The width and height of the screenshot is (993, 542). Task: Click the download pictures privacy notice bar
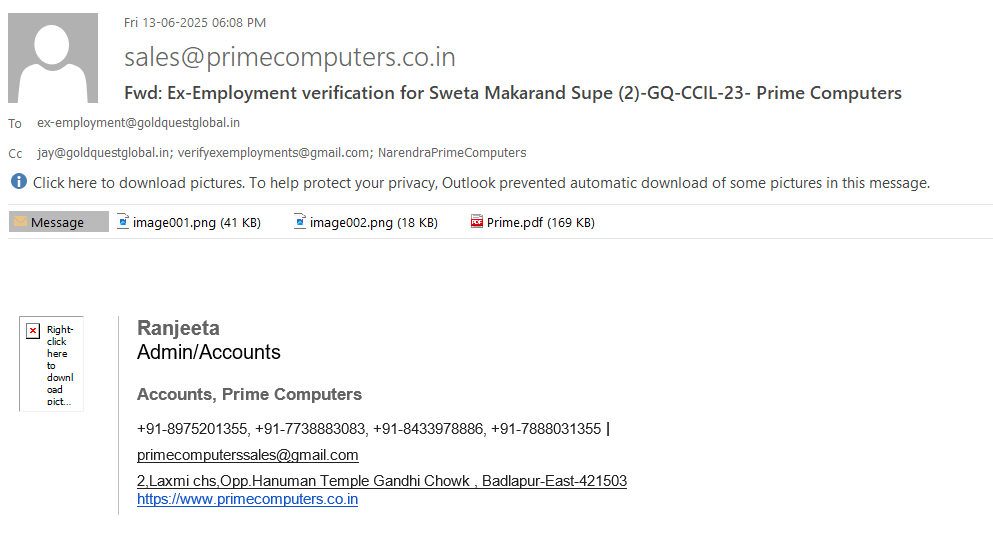[480, 183]
